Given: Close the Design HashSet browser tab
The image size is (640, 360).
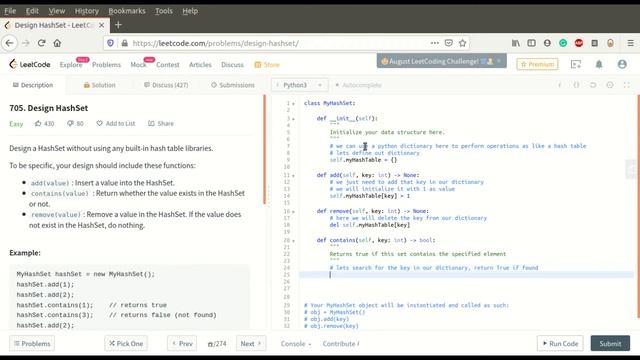Looking at the screenshot, I should point(101,25).
